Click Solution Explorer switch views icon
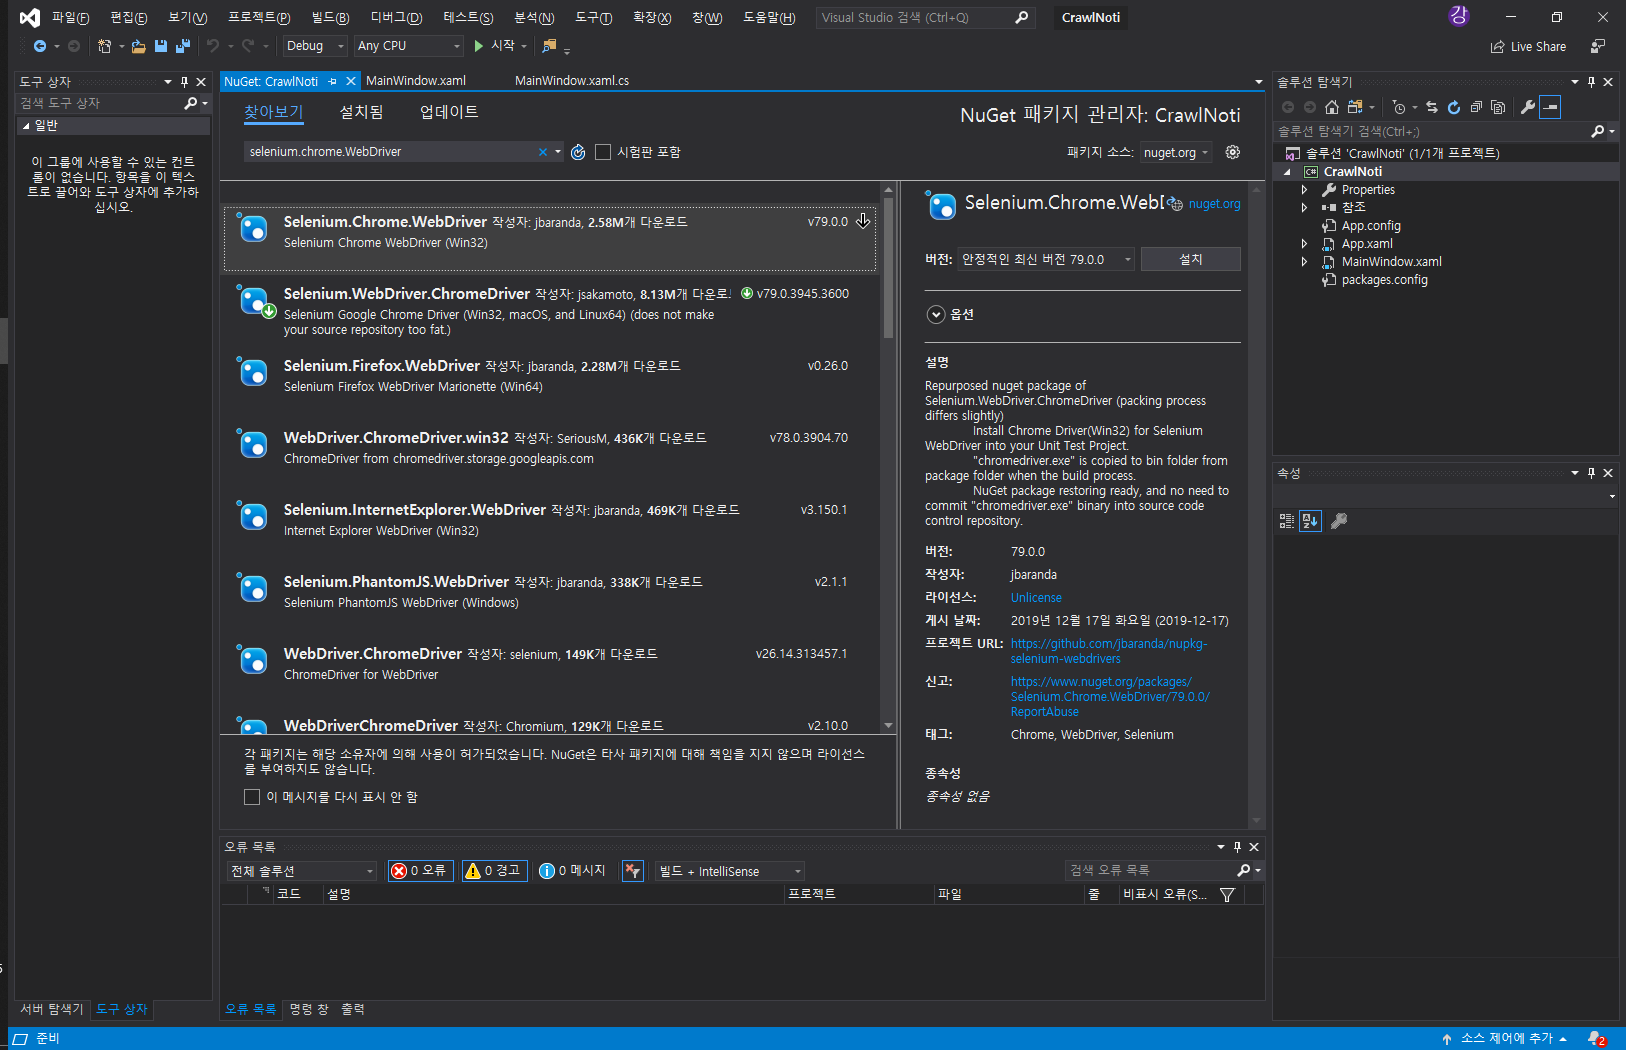This screenshot has height=1050, width=1626. (x=1355, y=107)
